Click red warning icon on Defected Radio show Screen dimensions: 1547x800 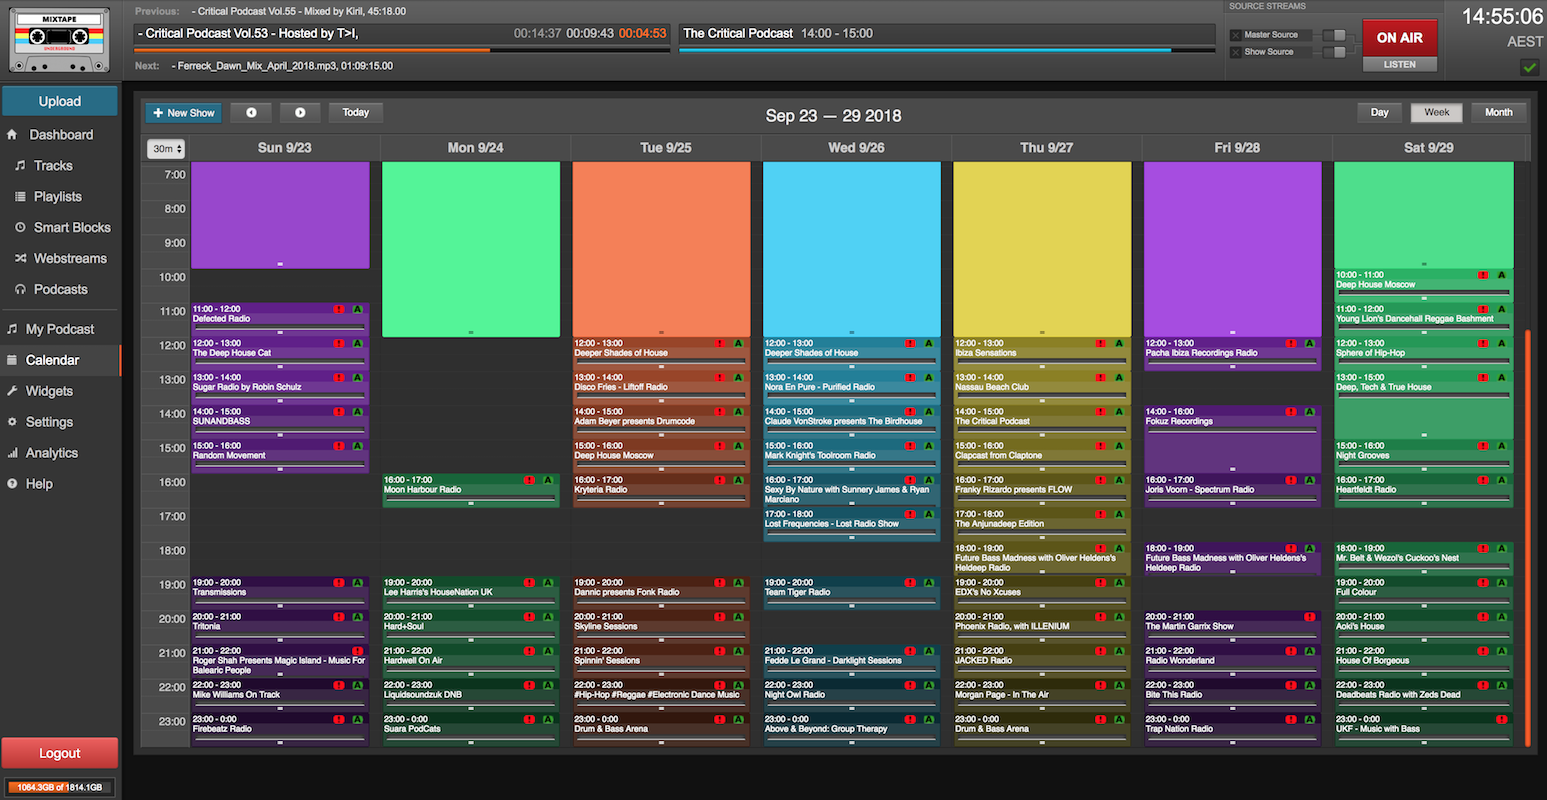[x=339, y=310]
